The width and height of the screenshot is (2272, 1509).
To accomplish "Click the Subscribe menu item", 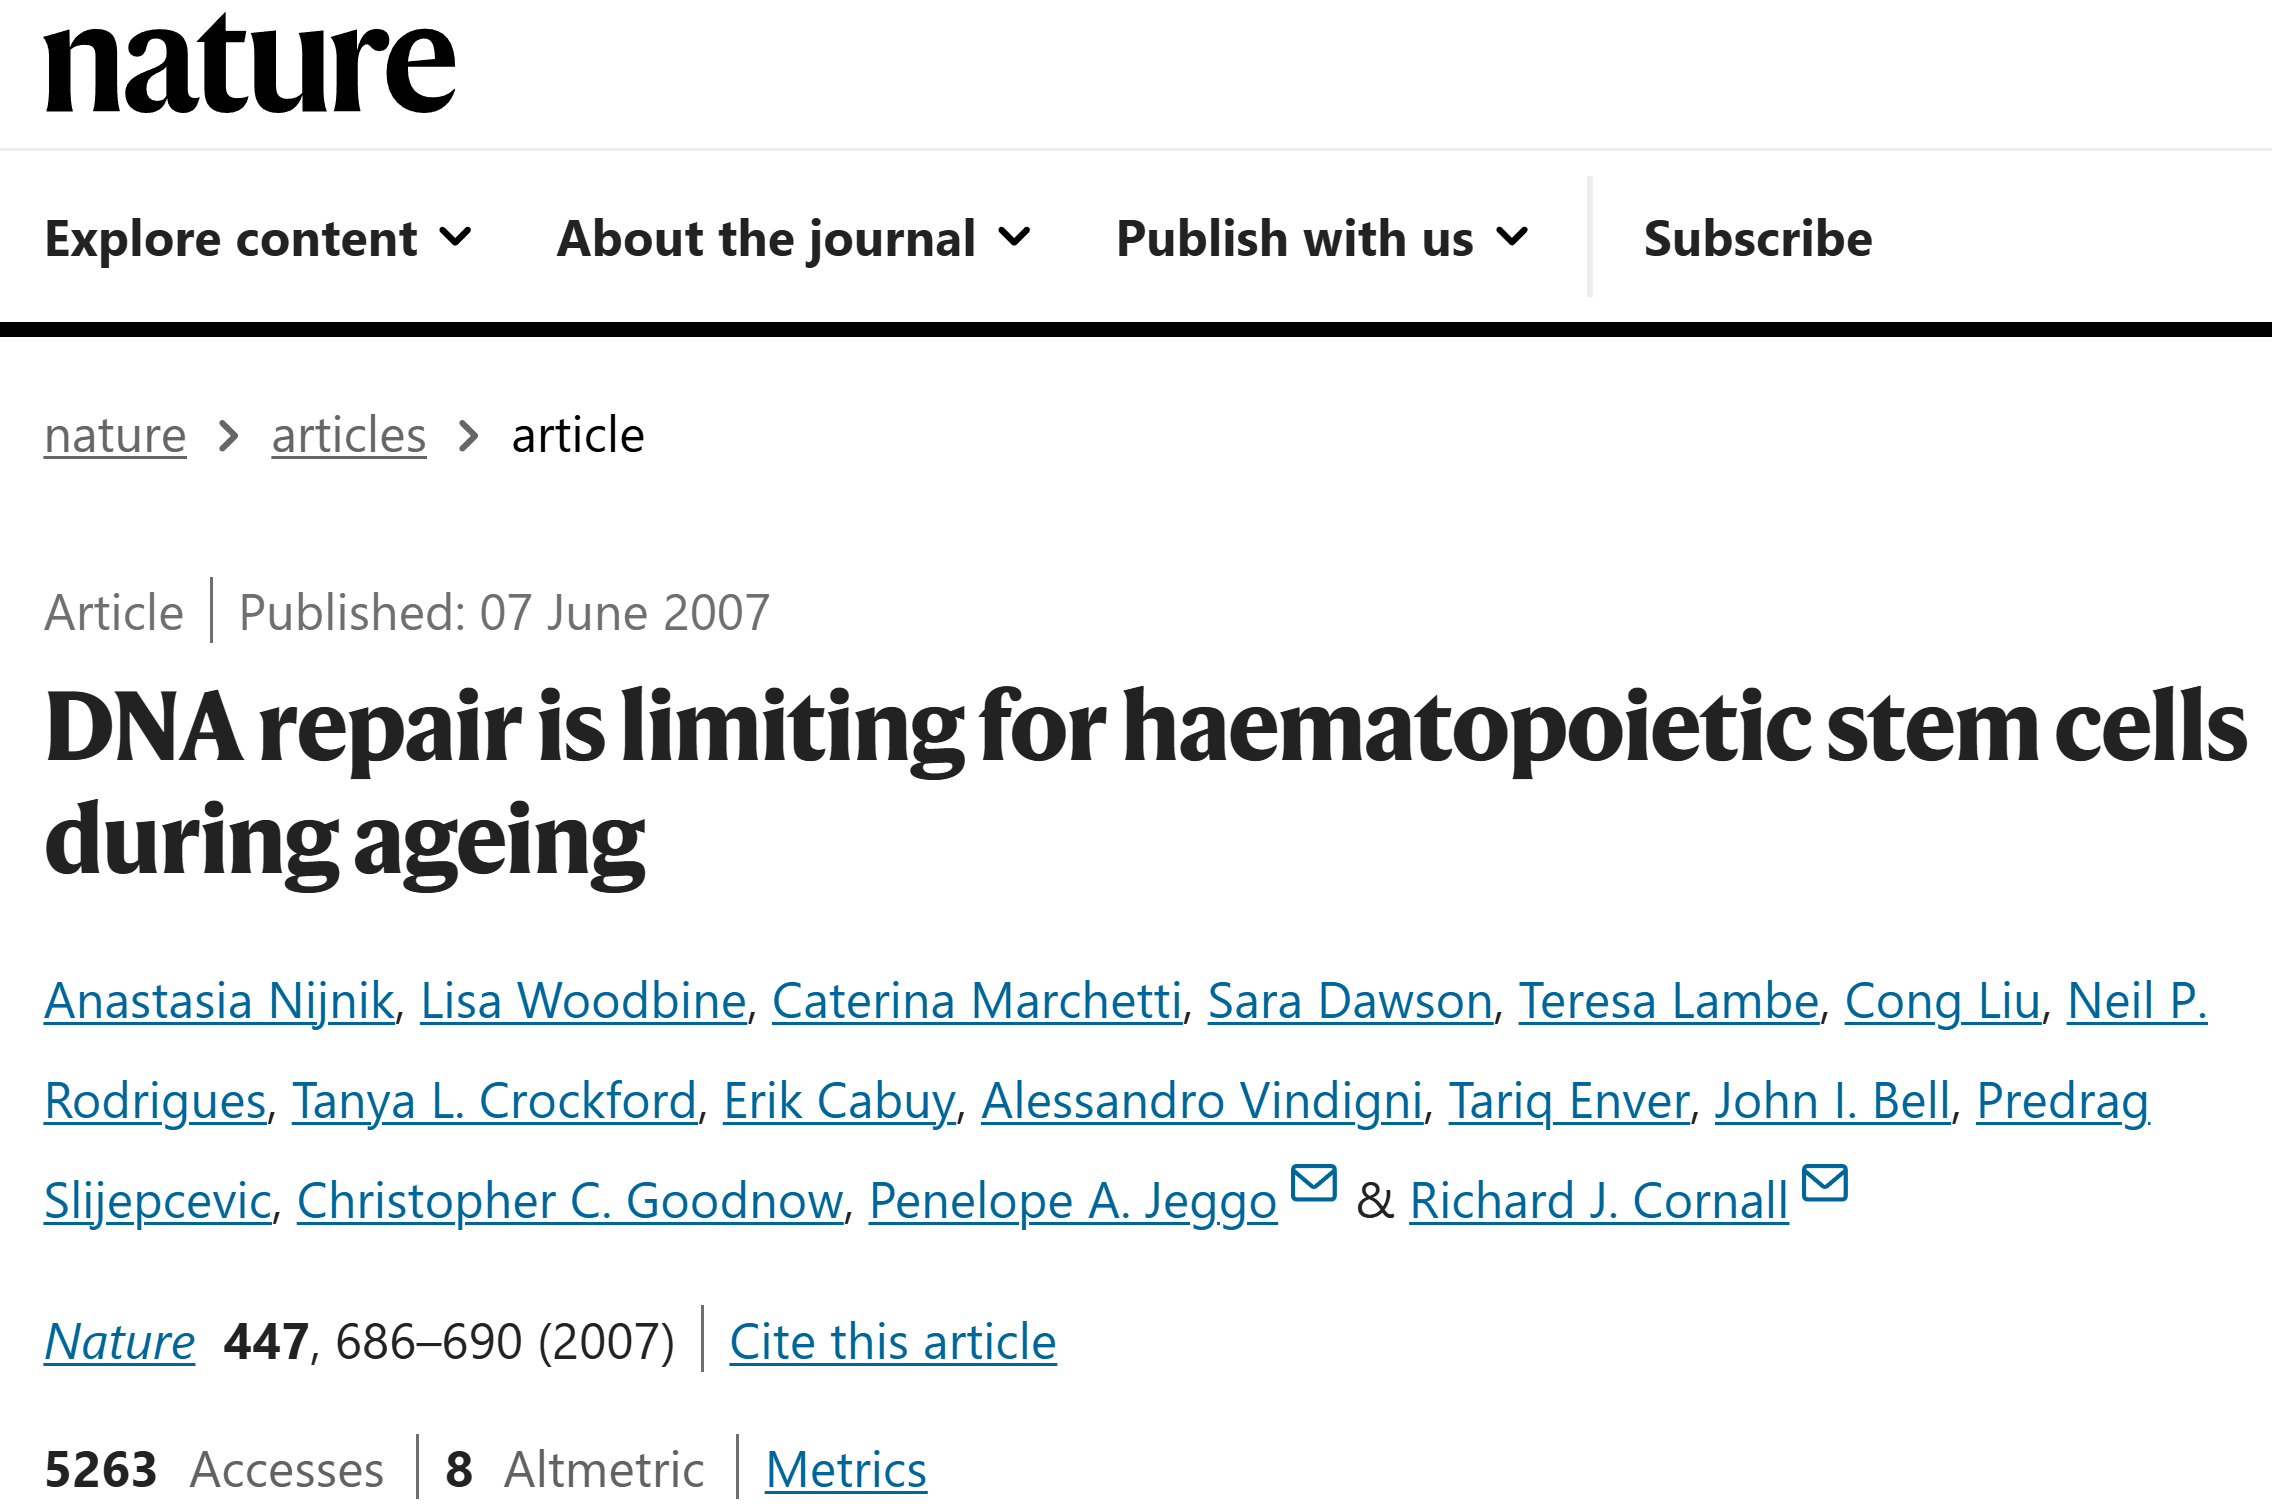I will (1757, 238).
